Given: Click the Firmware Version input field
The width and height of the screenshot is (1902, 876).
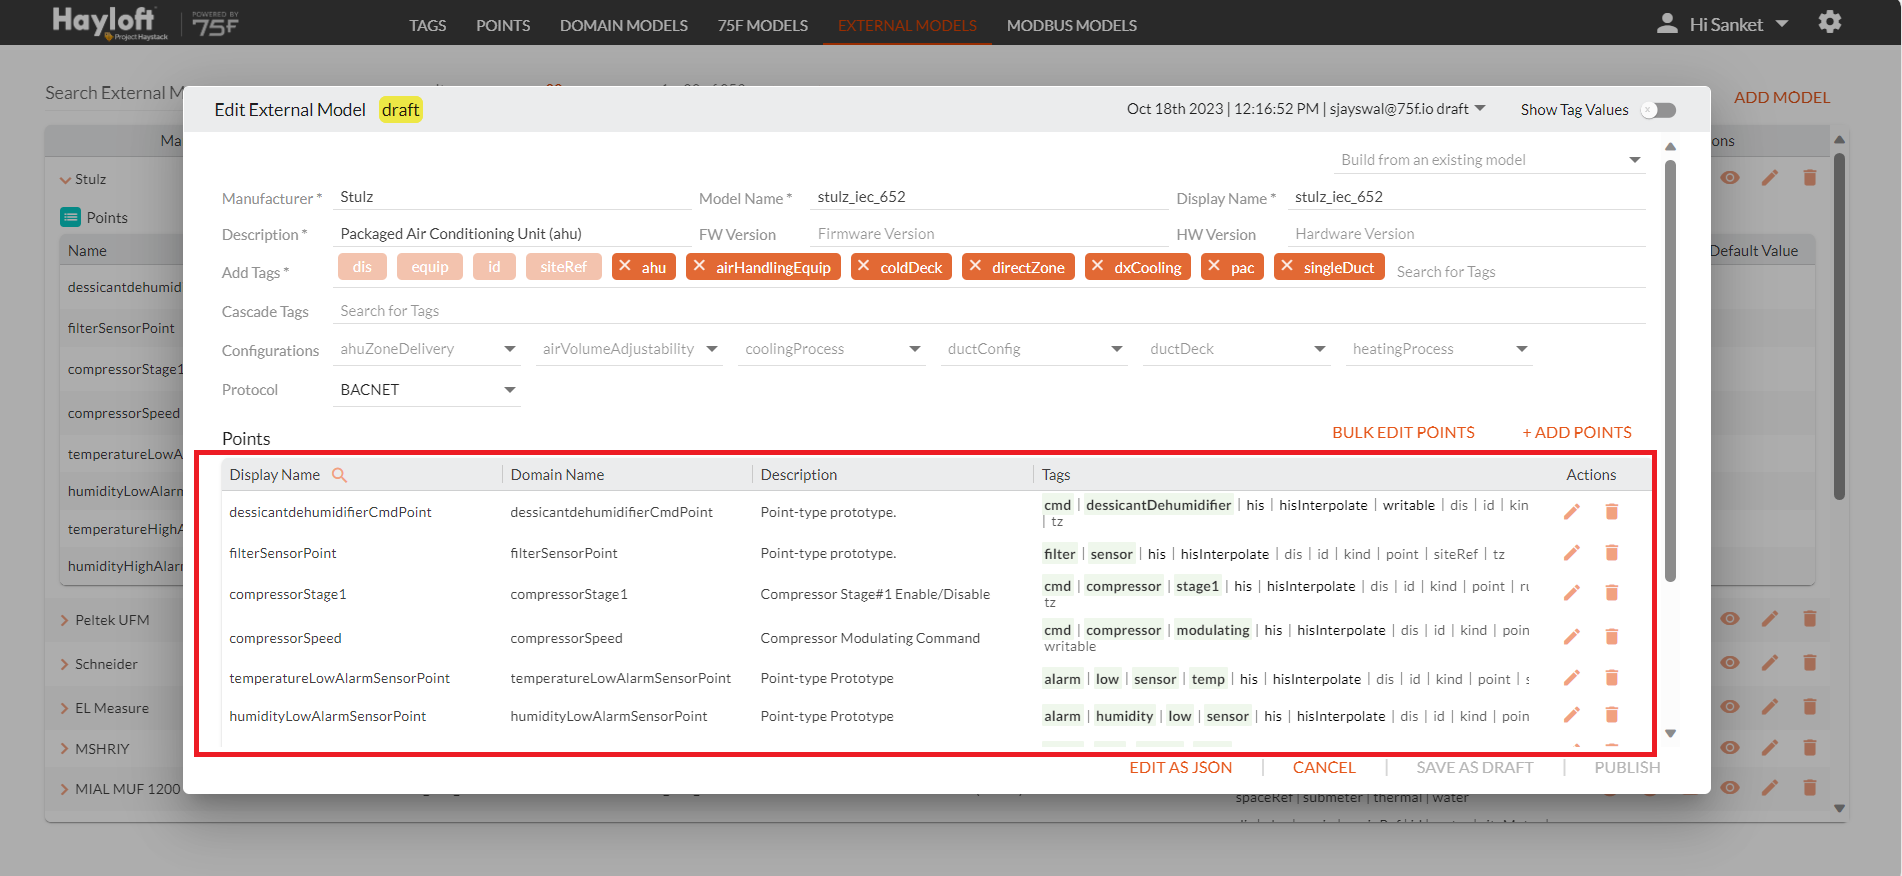Looking at the screenshot, I should (990, 234).
